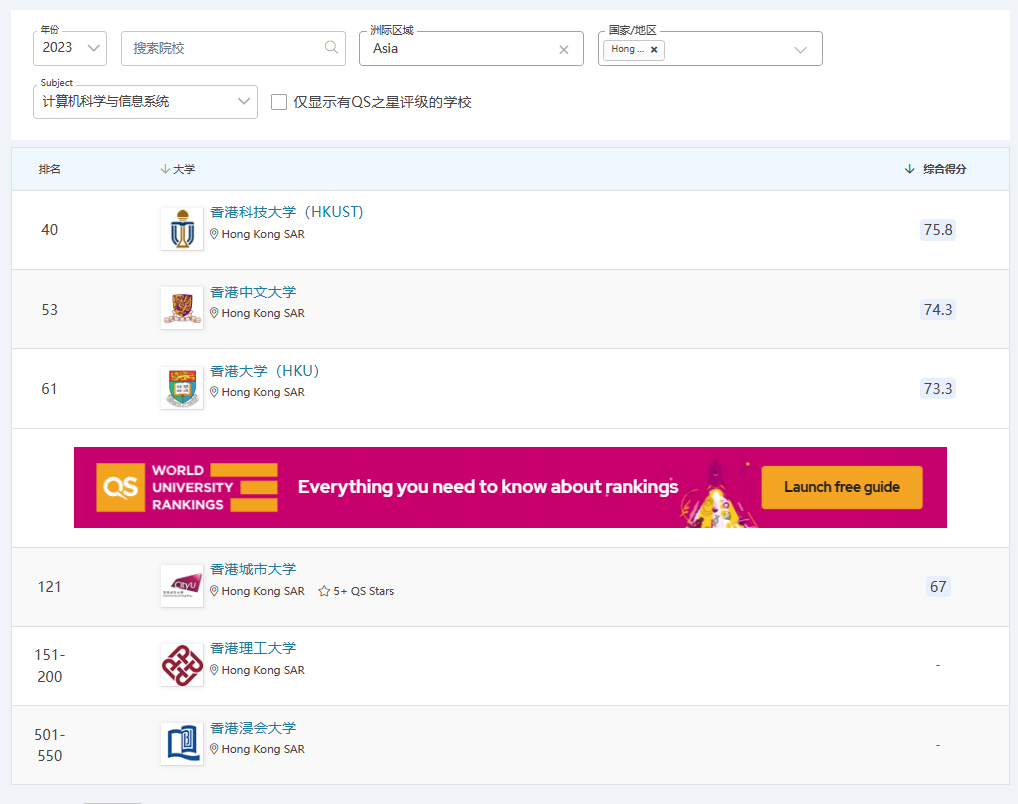
Task: Enable only QS Stars rated schools checkbox
Action: click(279, 102)
